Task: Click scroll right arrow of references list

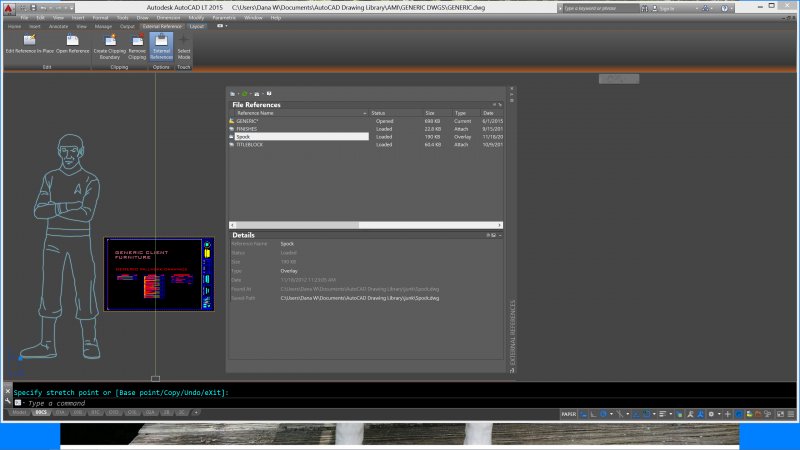Action: point(499,225)
